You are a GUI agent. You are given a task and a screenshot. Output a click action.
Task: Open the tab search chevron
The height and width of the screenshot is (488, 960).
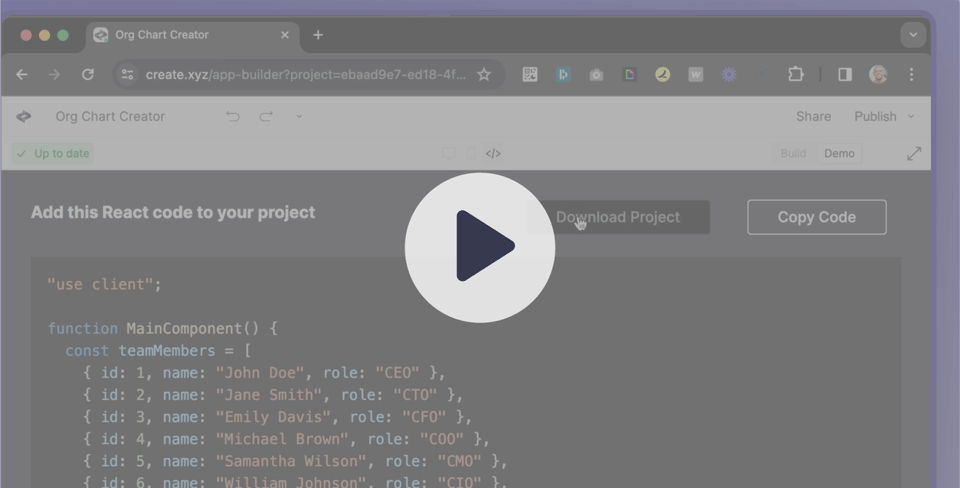tap(913, 35)
